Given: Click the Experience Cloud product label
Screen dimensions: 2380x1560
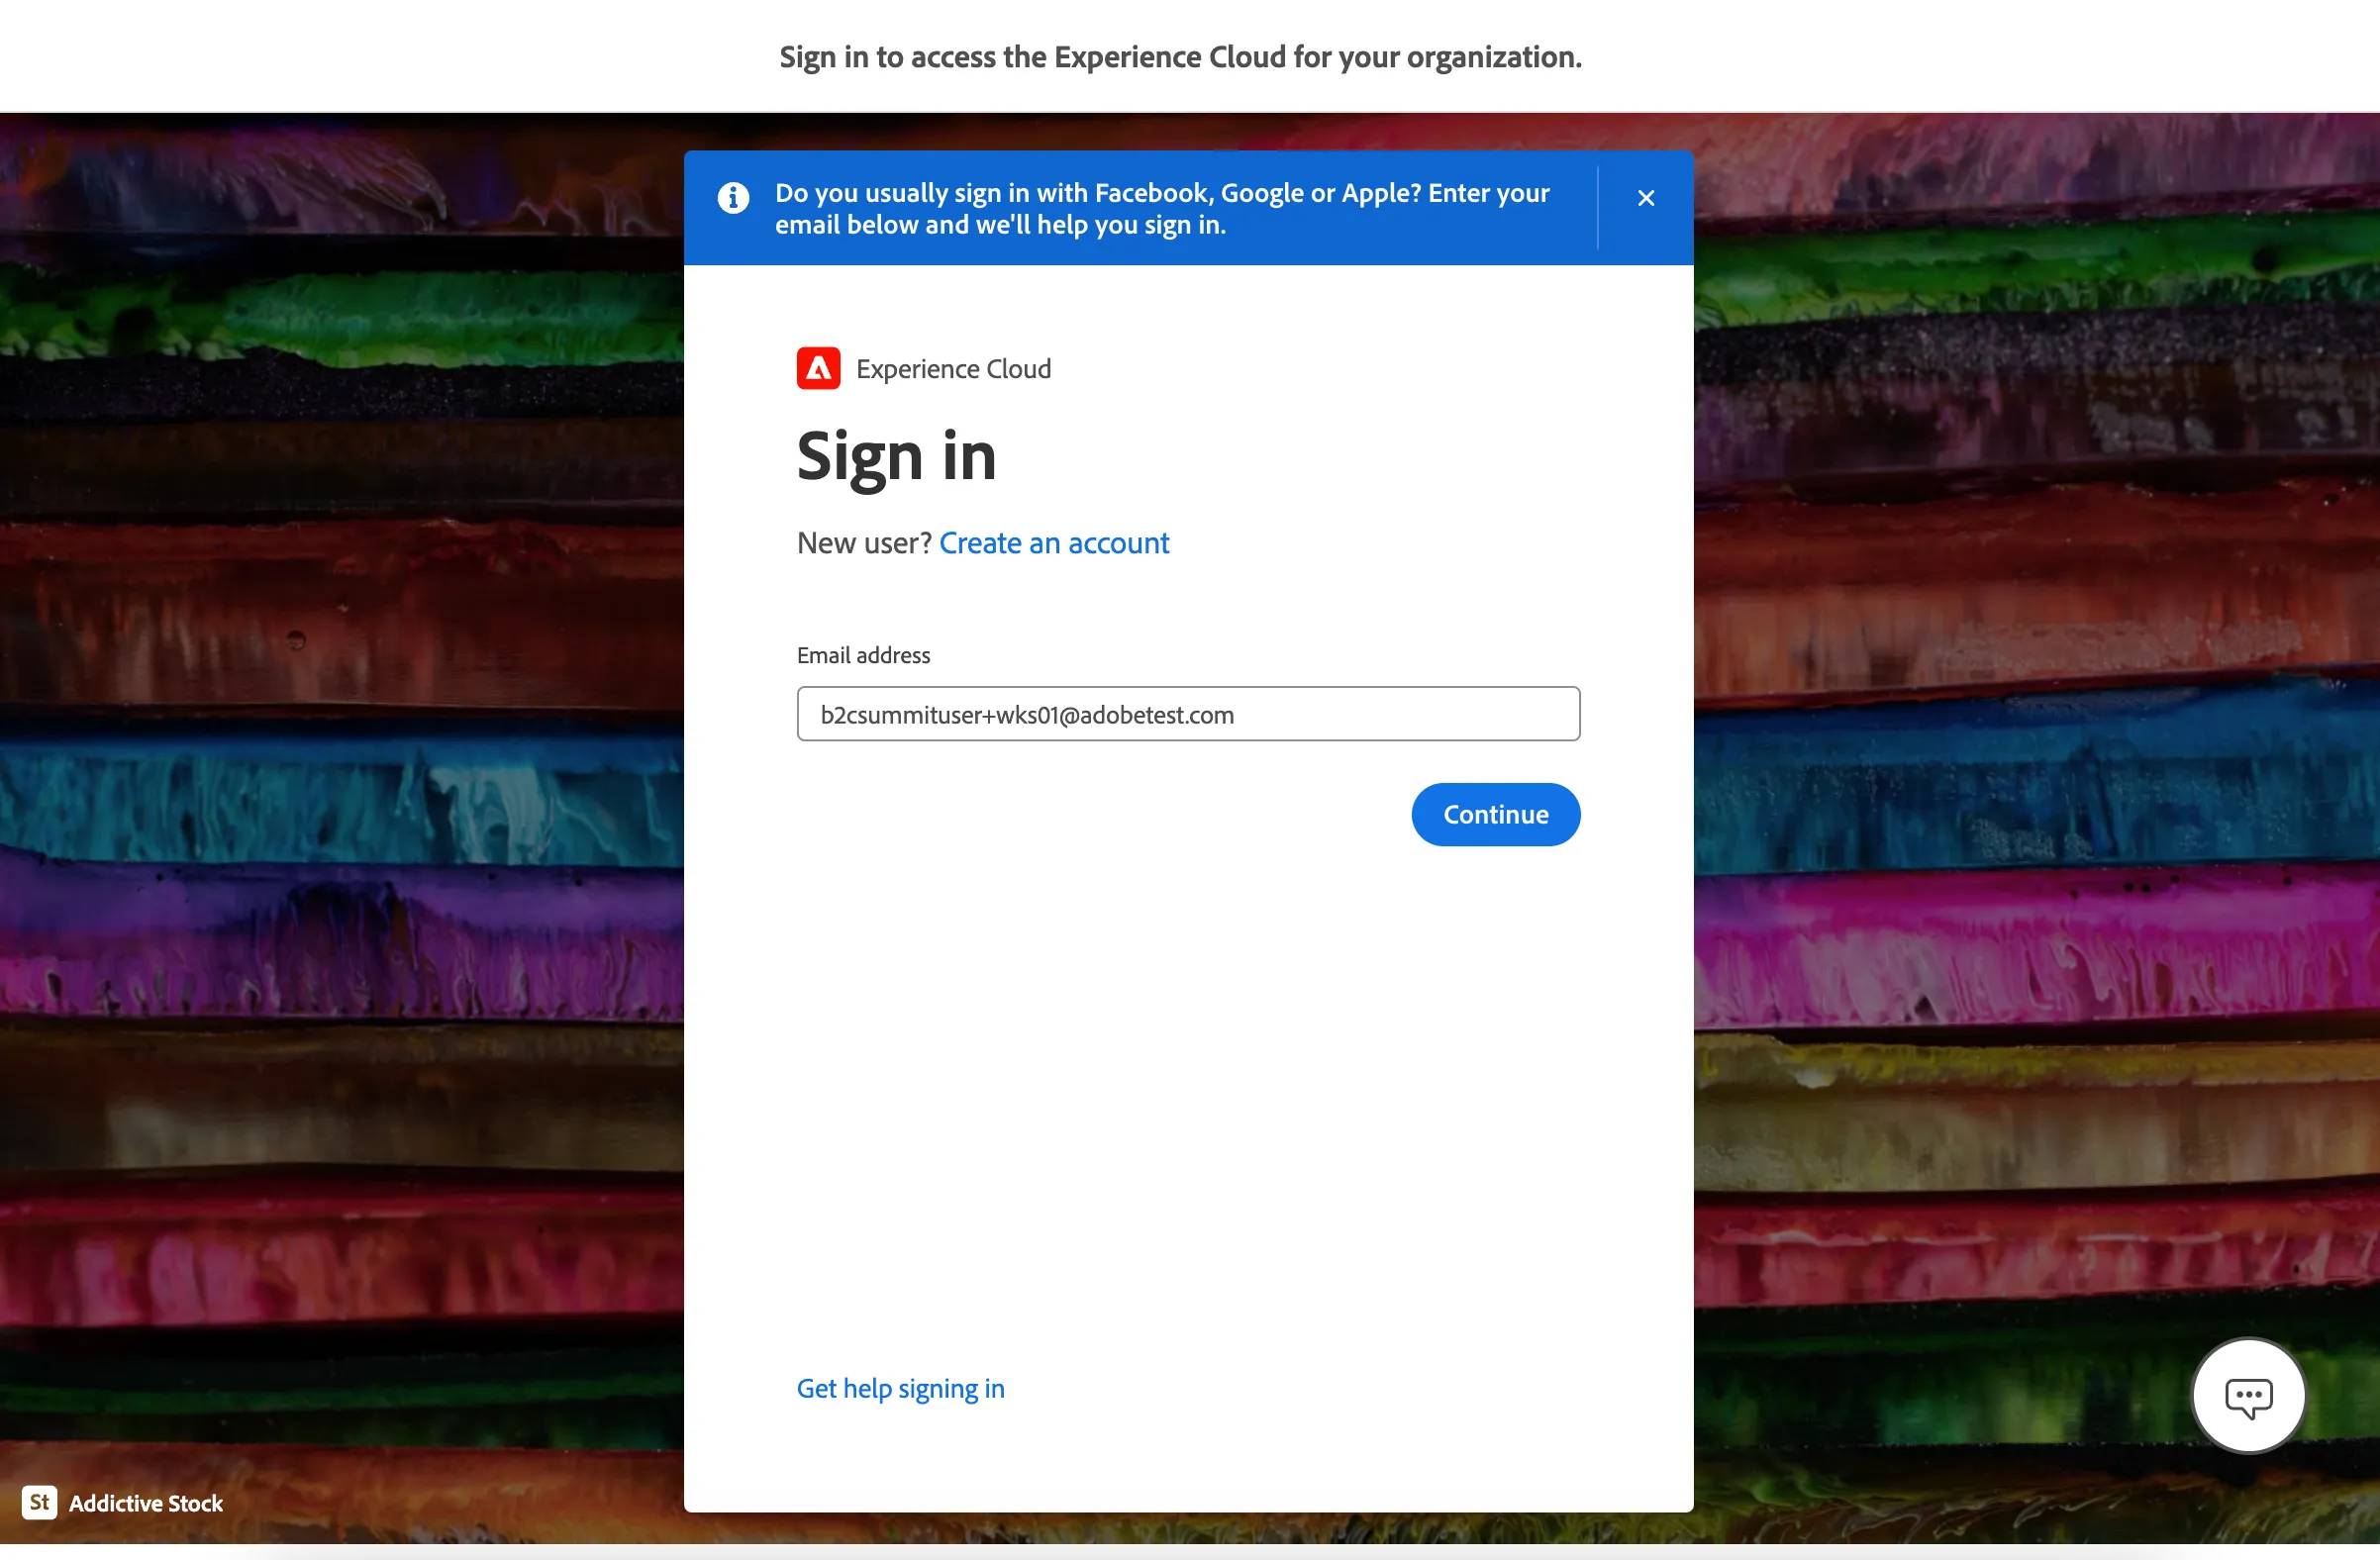Looking at the screenshot, I should click(x=953, y=369).
